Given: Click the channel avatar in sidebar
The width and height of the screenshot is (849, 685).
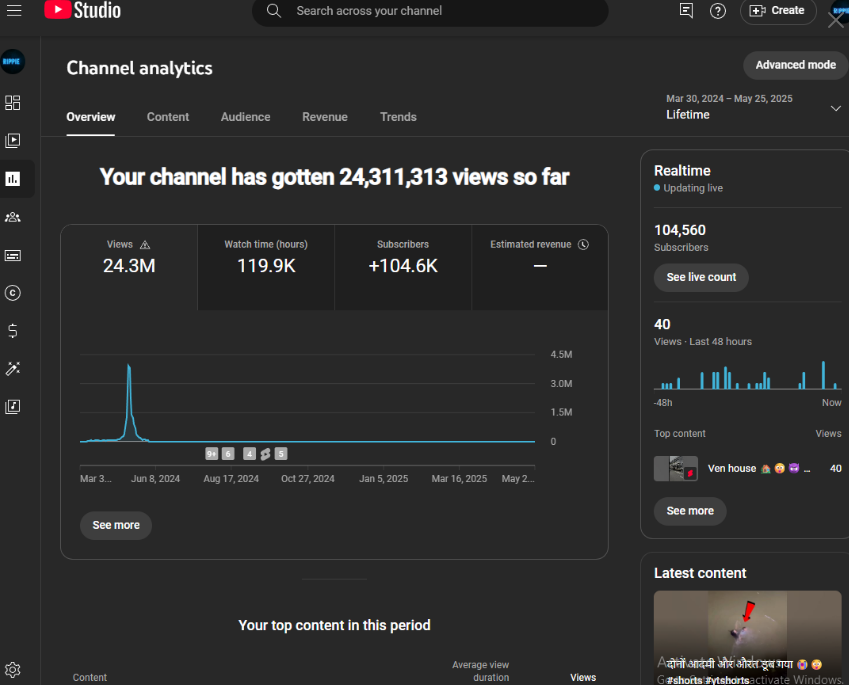Looking at the screenshot, I should 12,61.
